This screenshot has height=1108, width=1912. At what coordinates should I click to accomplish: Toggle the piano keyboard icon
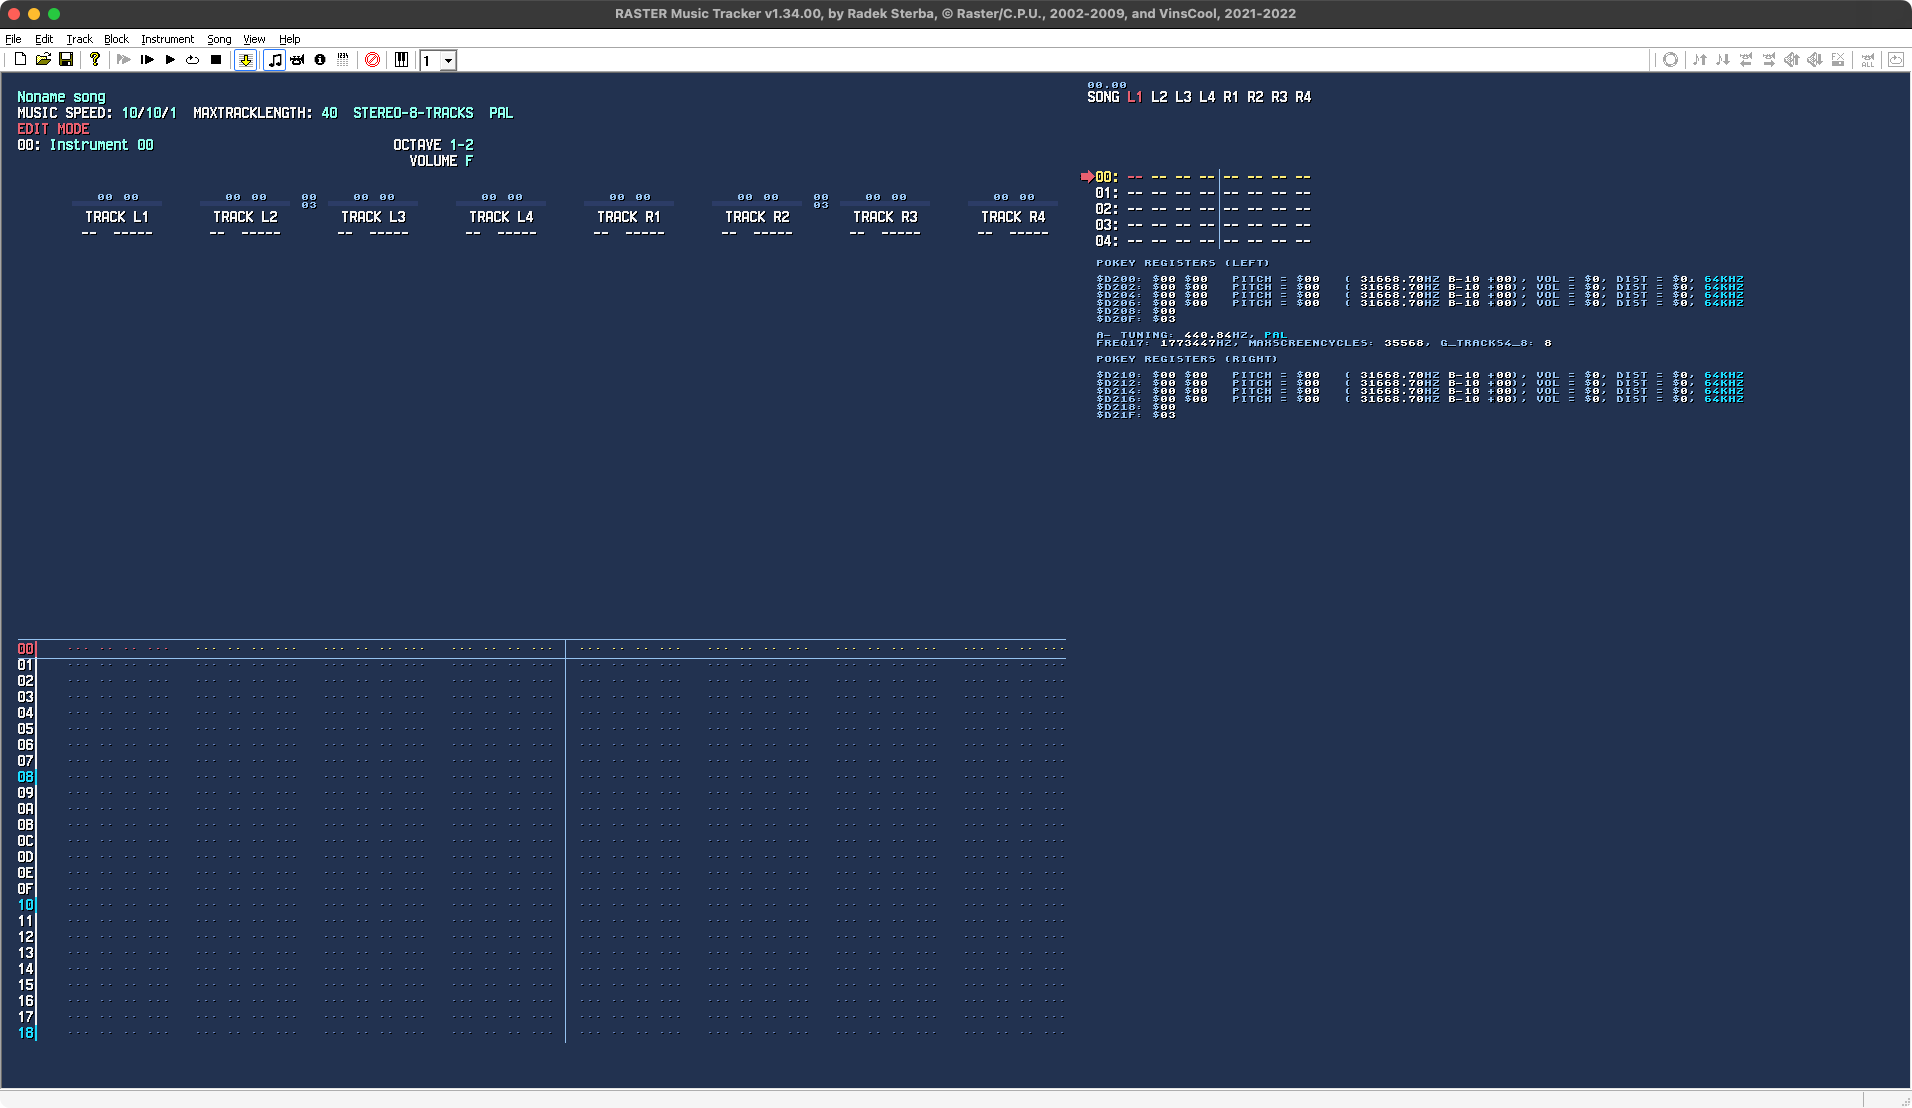[401, 60]
